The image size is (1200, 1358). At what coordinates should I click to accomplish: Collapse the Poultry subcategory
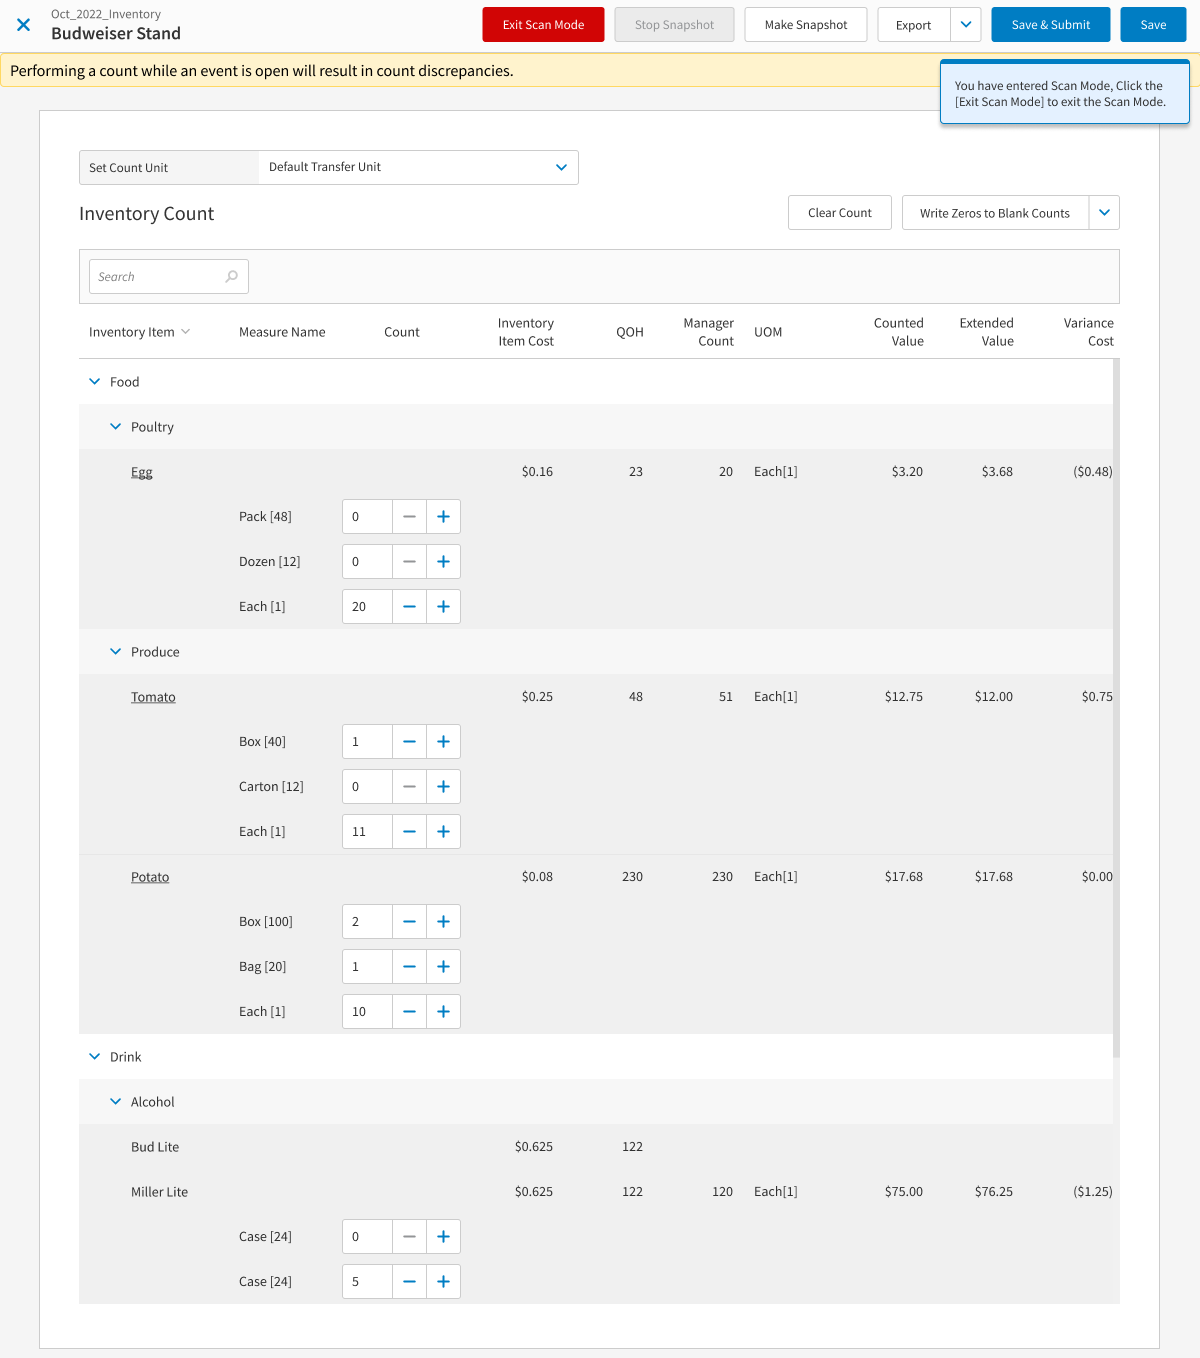115,426
